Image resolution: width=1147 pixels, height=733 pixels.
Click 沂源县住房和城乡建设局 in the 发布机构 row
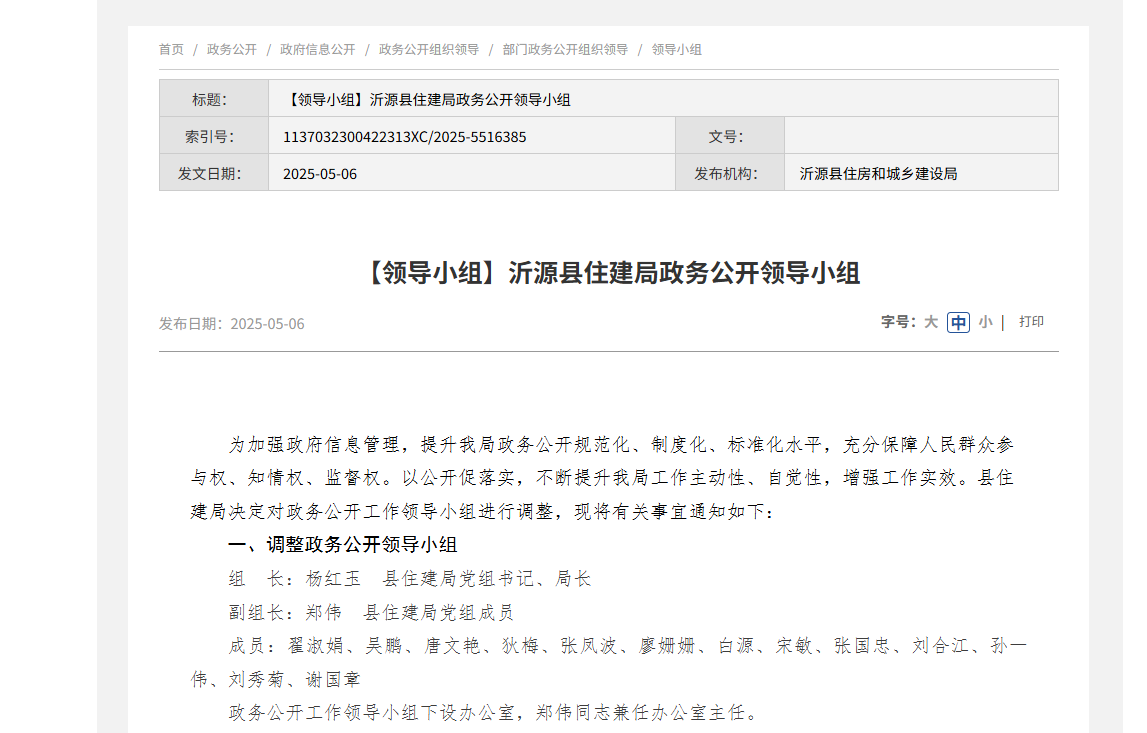pos(878,174)
